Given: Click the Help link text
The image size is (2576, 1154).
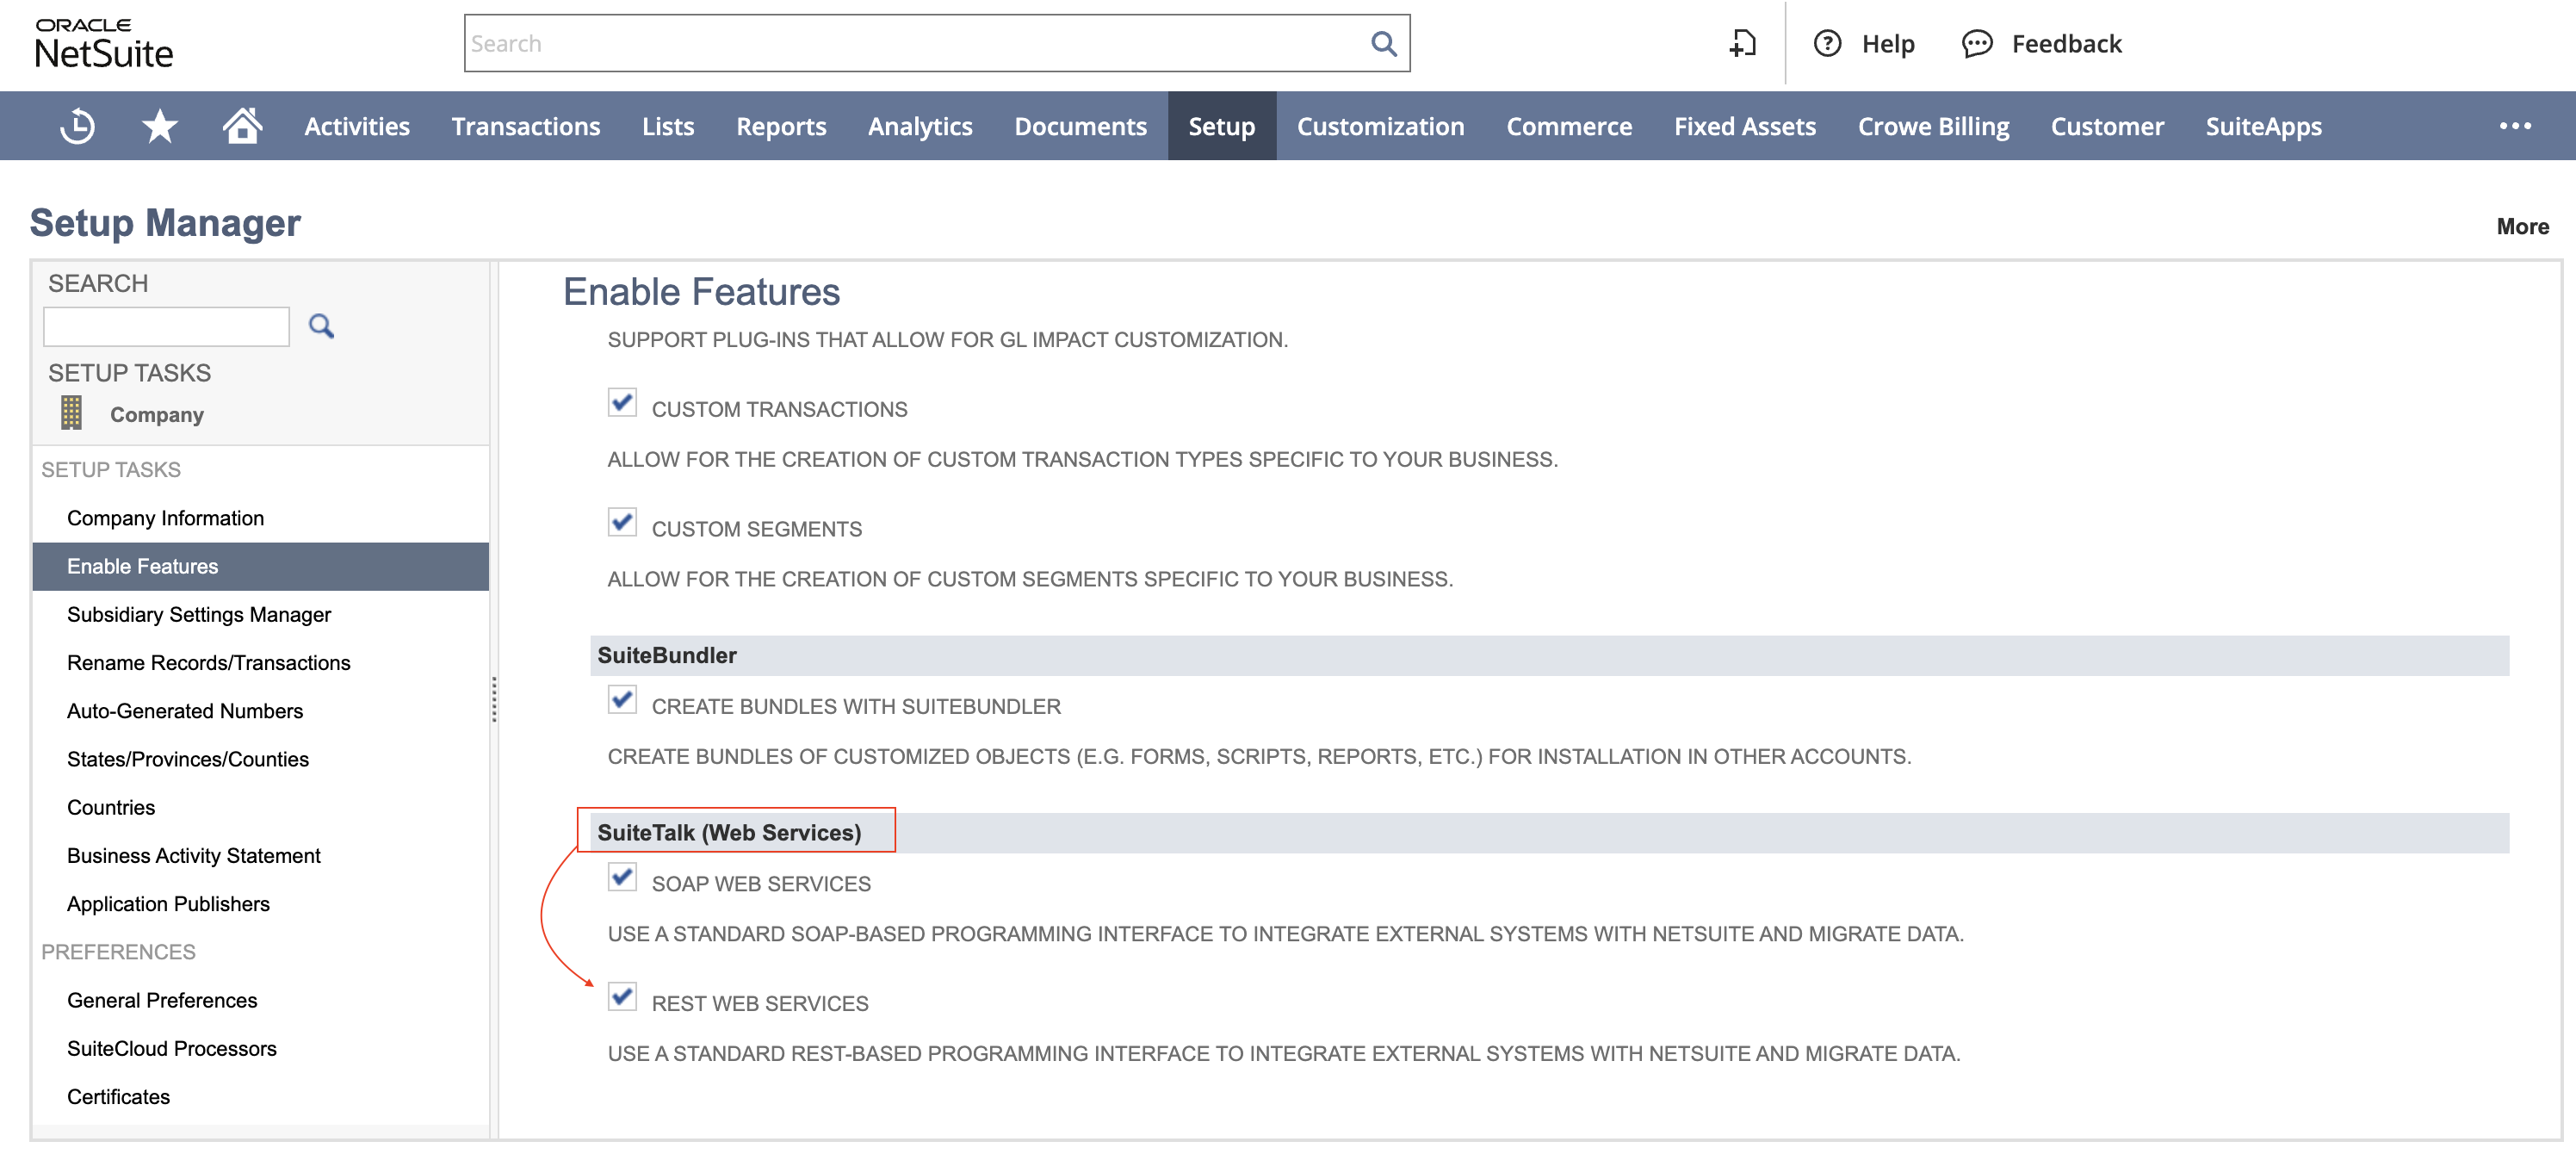Looking at the screenshot, I should pyautogui.click(x=1888, y=43).
